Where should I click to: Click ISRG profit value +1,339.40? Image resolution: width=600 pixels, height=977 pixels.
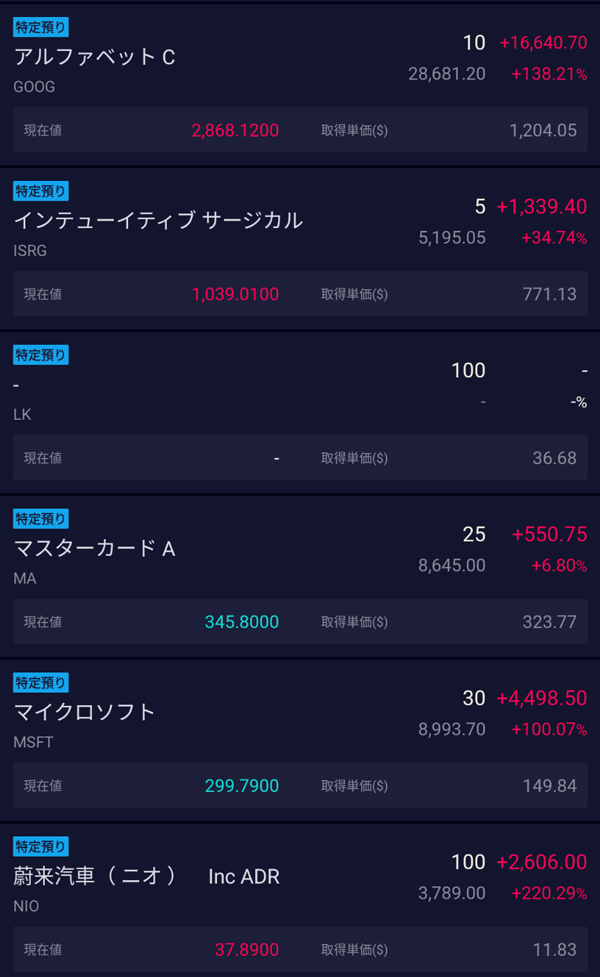541,207
